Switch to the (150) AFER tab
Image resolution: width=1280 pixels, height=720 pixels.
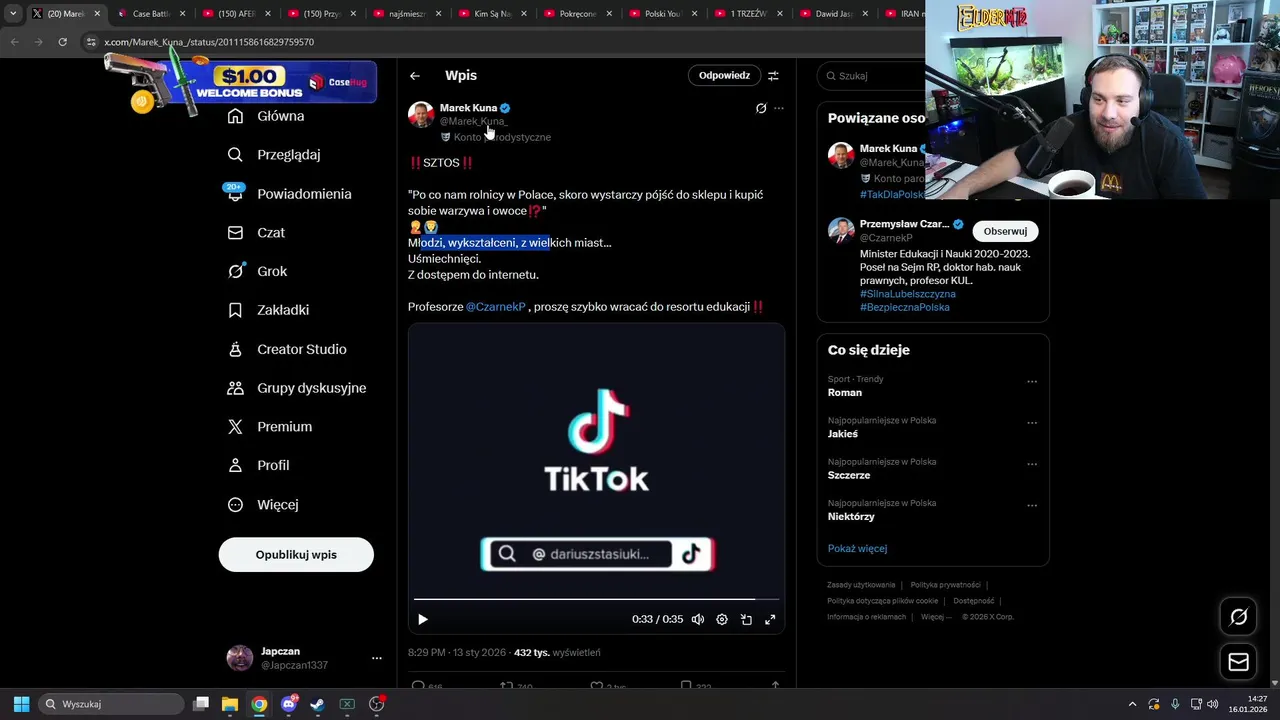pyautogui.click(x=236, y=14)
